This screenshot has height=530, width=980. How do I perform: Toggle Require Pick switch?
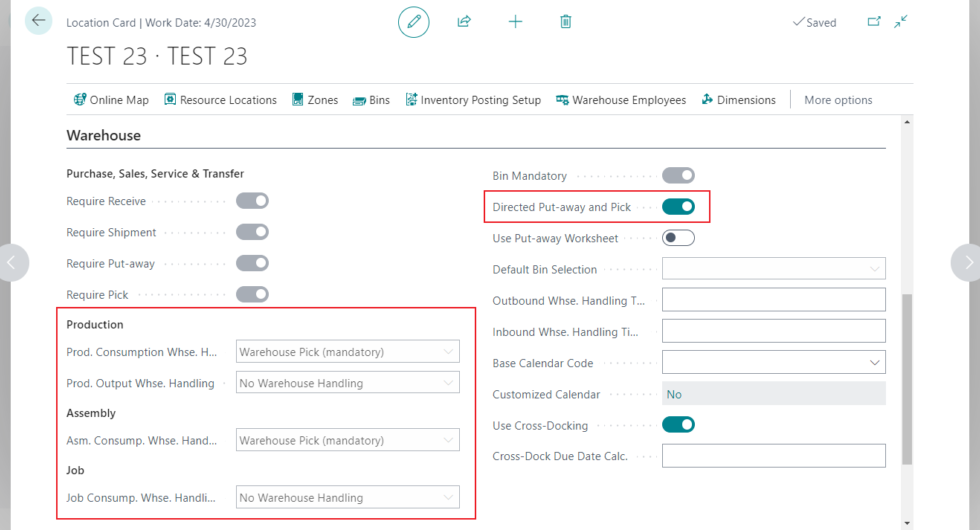coord(252,294)
